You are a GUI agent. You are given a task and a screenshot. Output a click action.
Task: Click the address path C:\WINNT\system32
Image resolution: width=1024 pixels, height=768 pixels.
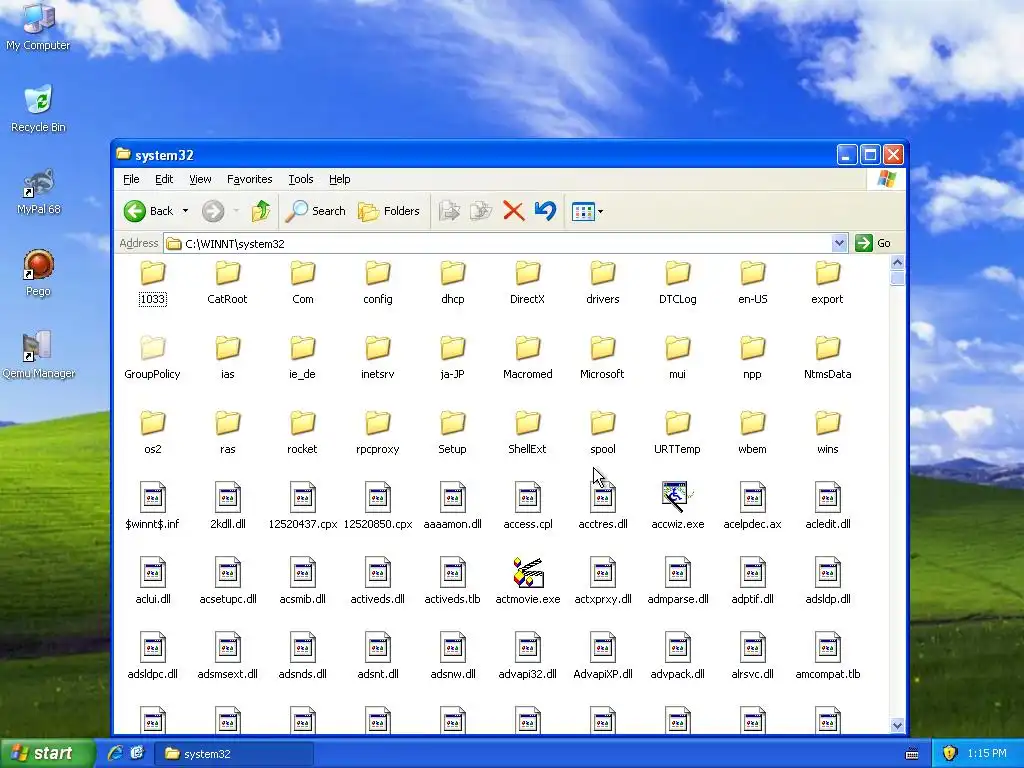click(234, 244)
